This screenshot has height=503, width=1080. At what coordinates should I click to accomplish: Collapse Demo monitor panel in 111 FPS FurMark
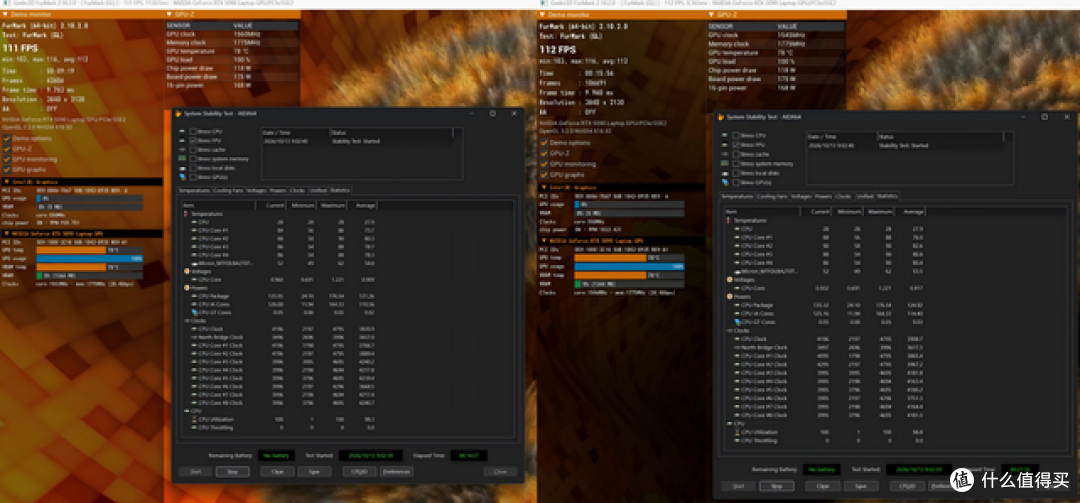click(4, 14)
